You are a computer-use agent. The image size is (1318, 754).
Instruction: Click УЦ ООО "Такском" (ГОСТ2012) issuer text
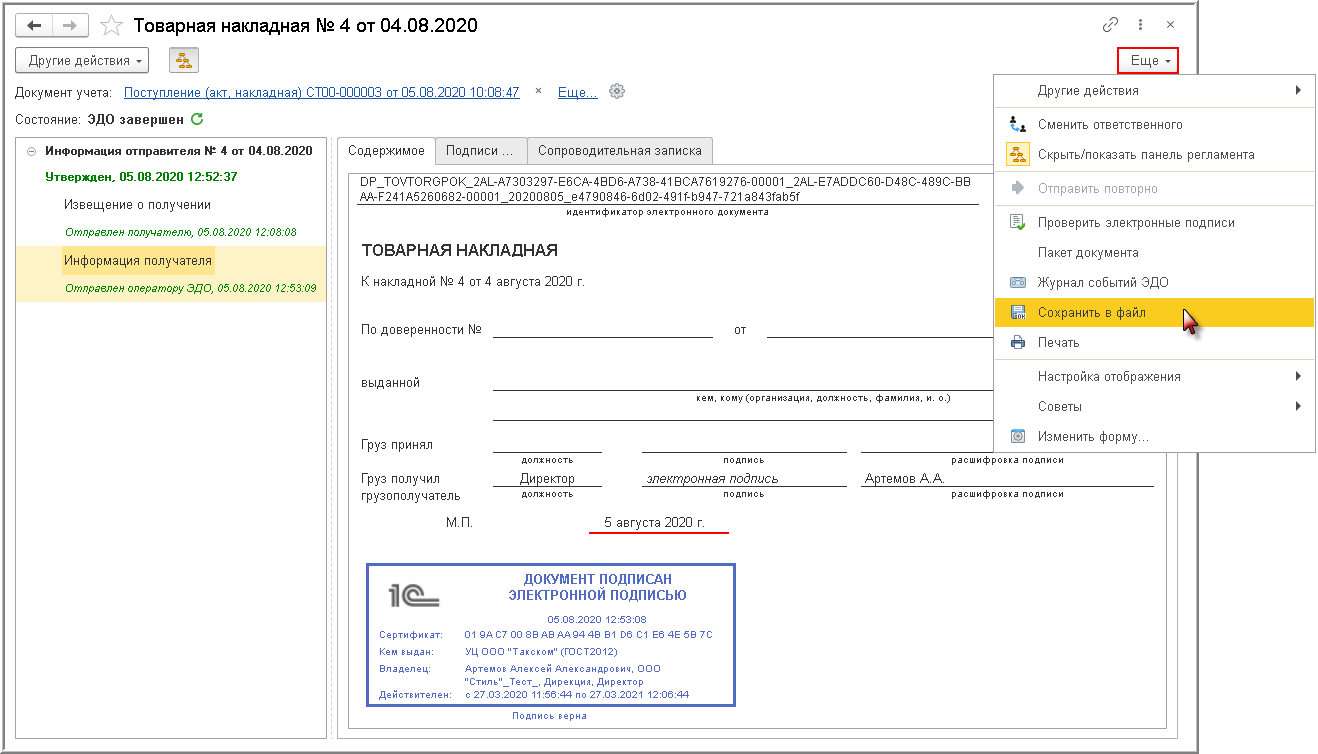[x=541, y=651]
